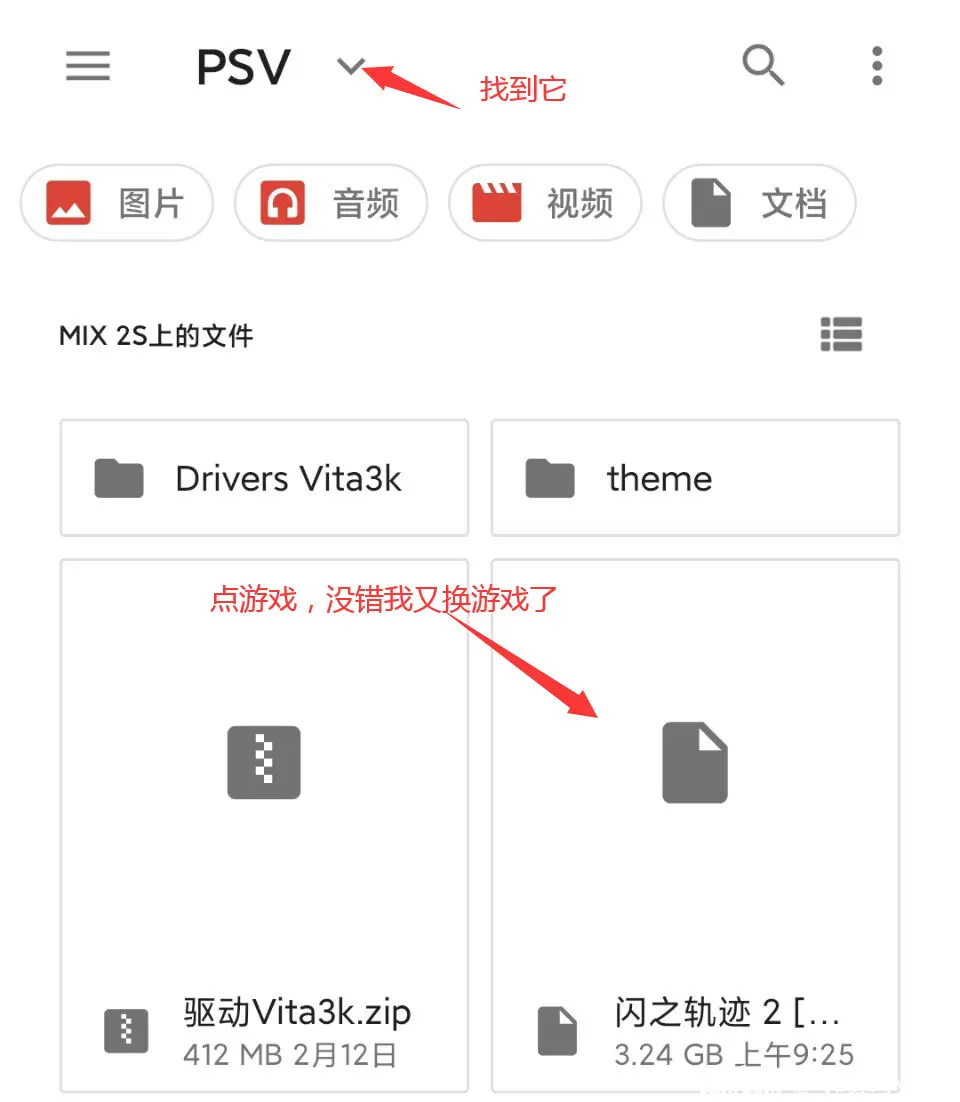
Task: Click the clapperboard icon in 视频 chip
Action: (x=497, y=202)
